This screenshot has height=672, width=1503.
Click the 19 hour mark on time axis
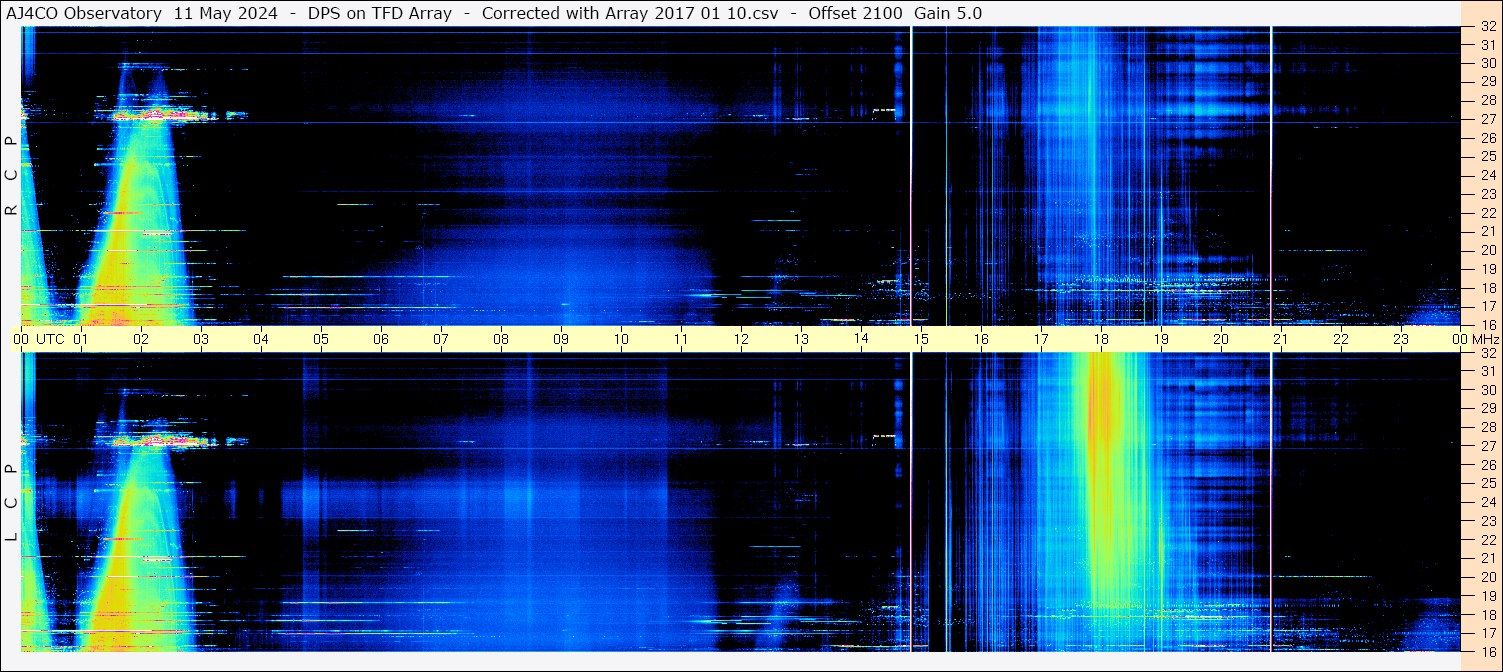1161,339
